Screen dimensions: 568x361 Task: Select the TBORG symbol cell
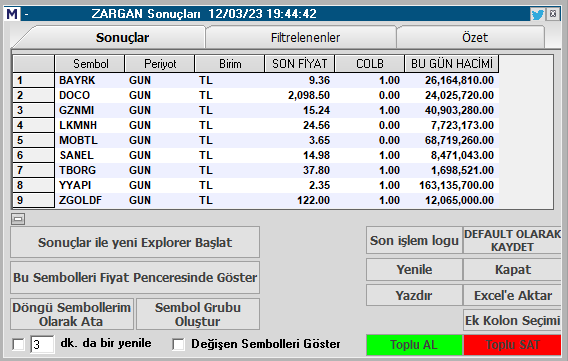pyautogui.click(x=90, y=170)
